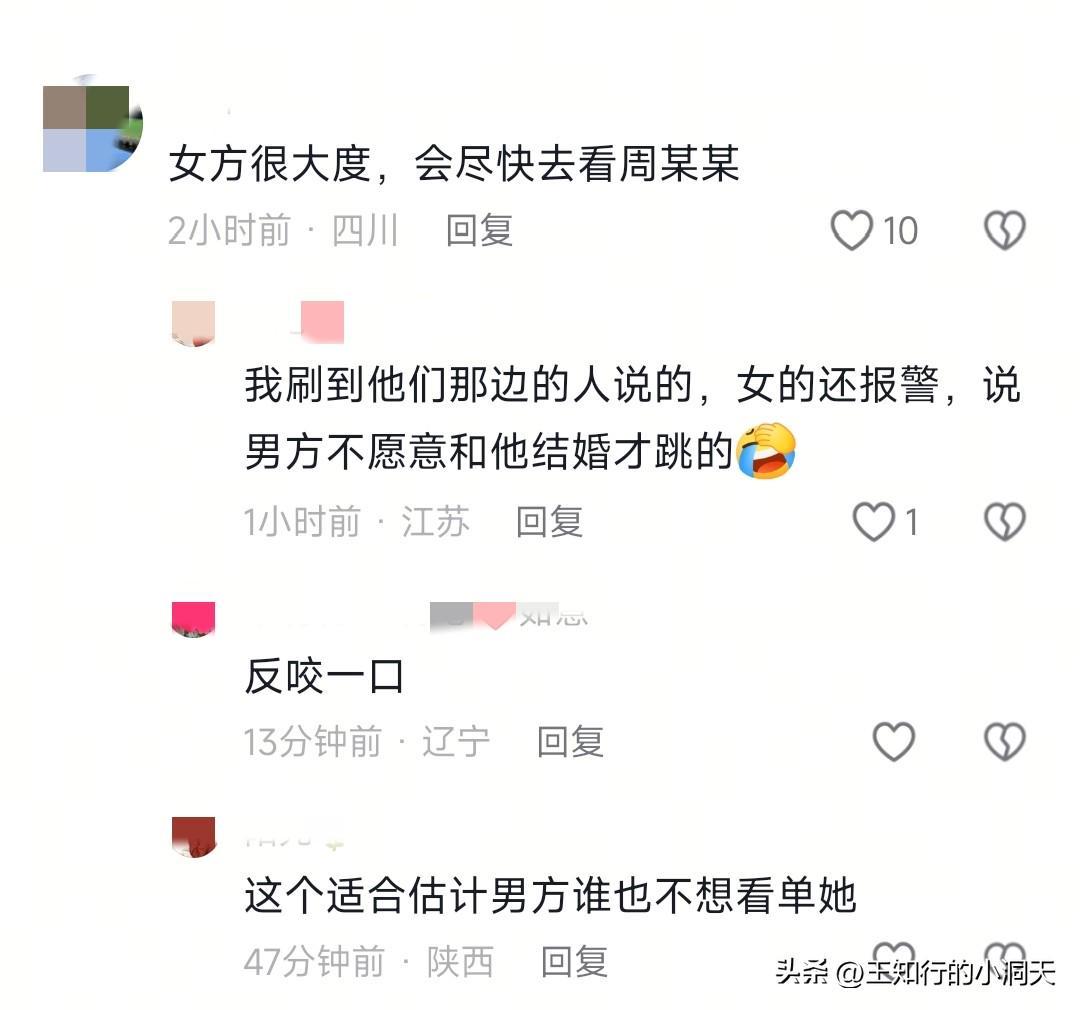Like the Sichuan comment with 10 likes
Screen dimensions: 1080x1010
(852, 230)
